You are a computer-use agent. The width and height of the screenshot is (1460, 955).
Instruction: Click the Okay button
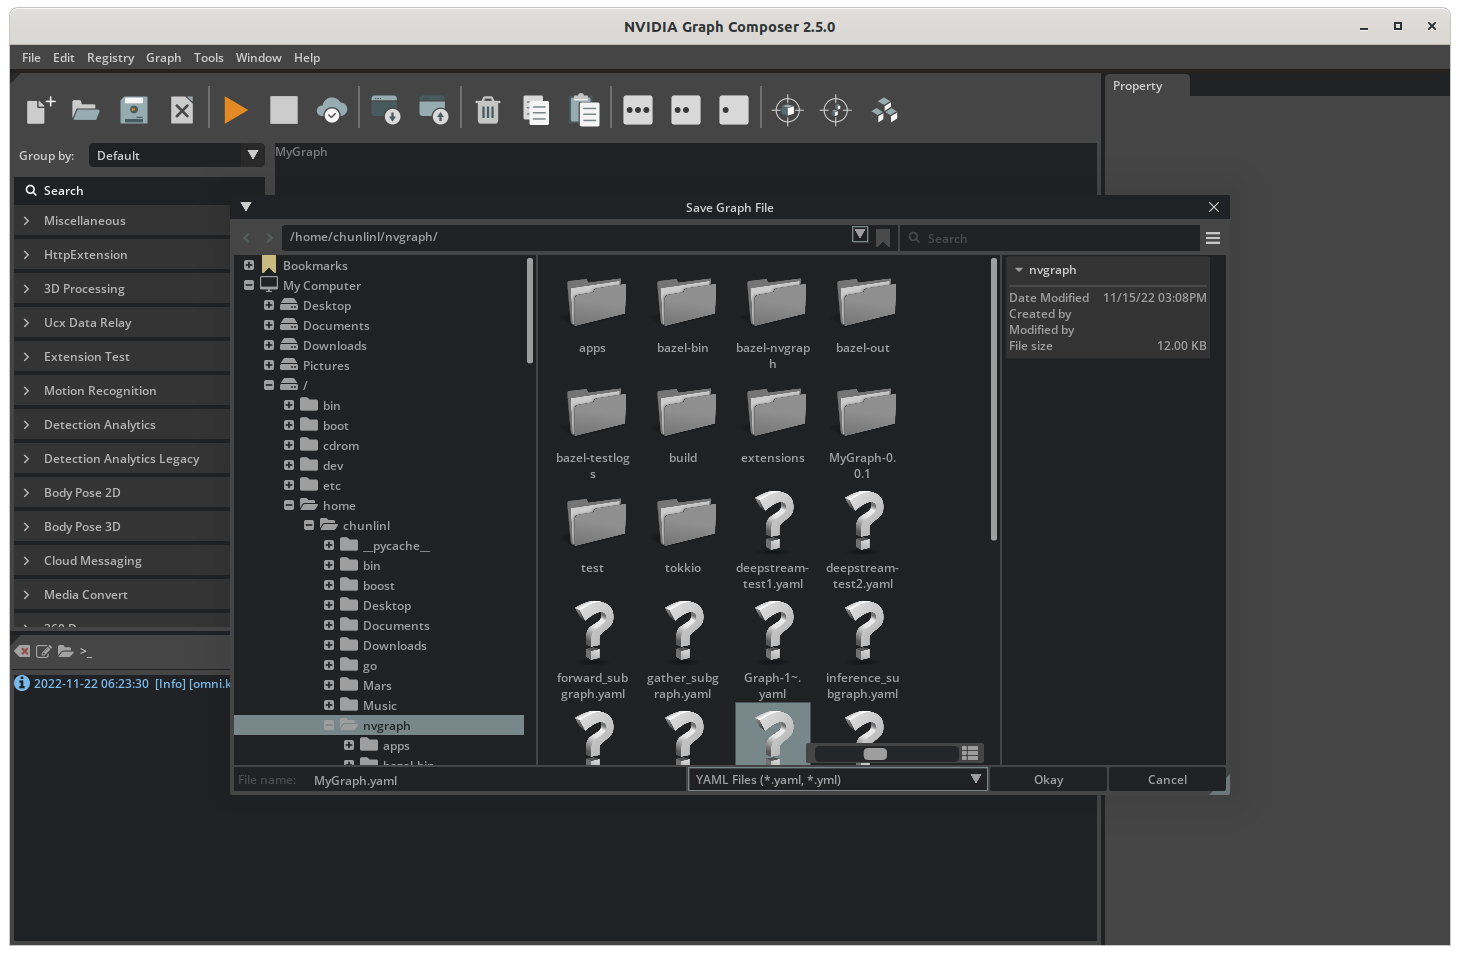pos(1049,780)
